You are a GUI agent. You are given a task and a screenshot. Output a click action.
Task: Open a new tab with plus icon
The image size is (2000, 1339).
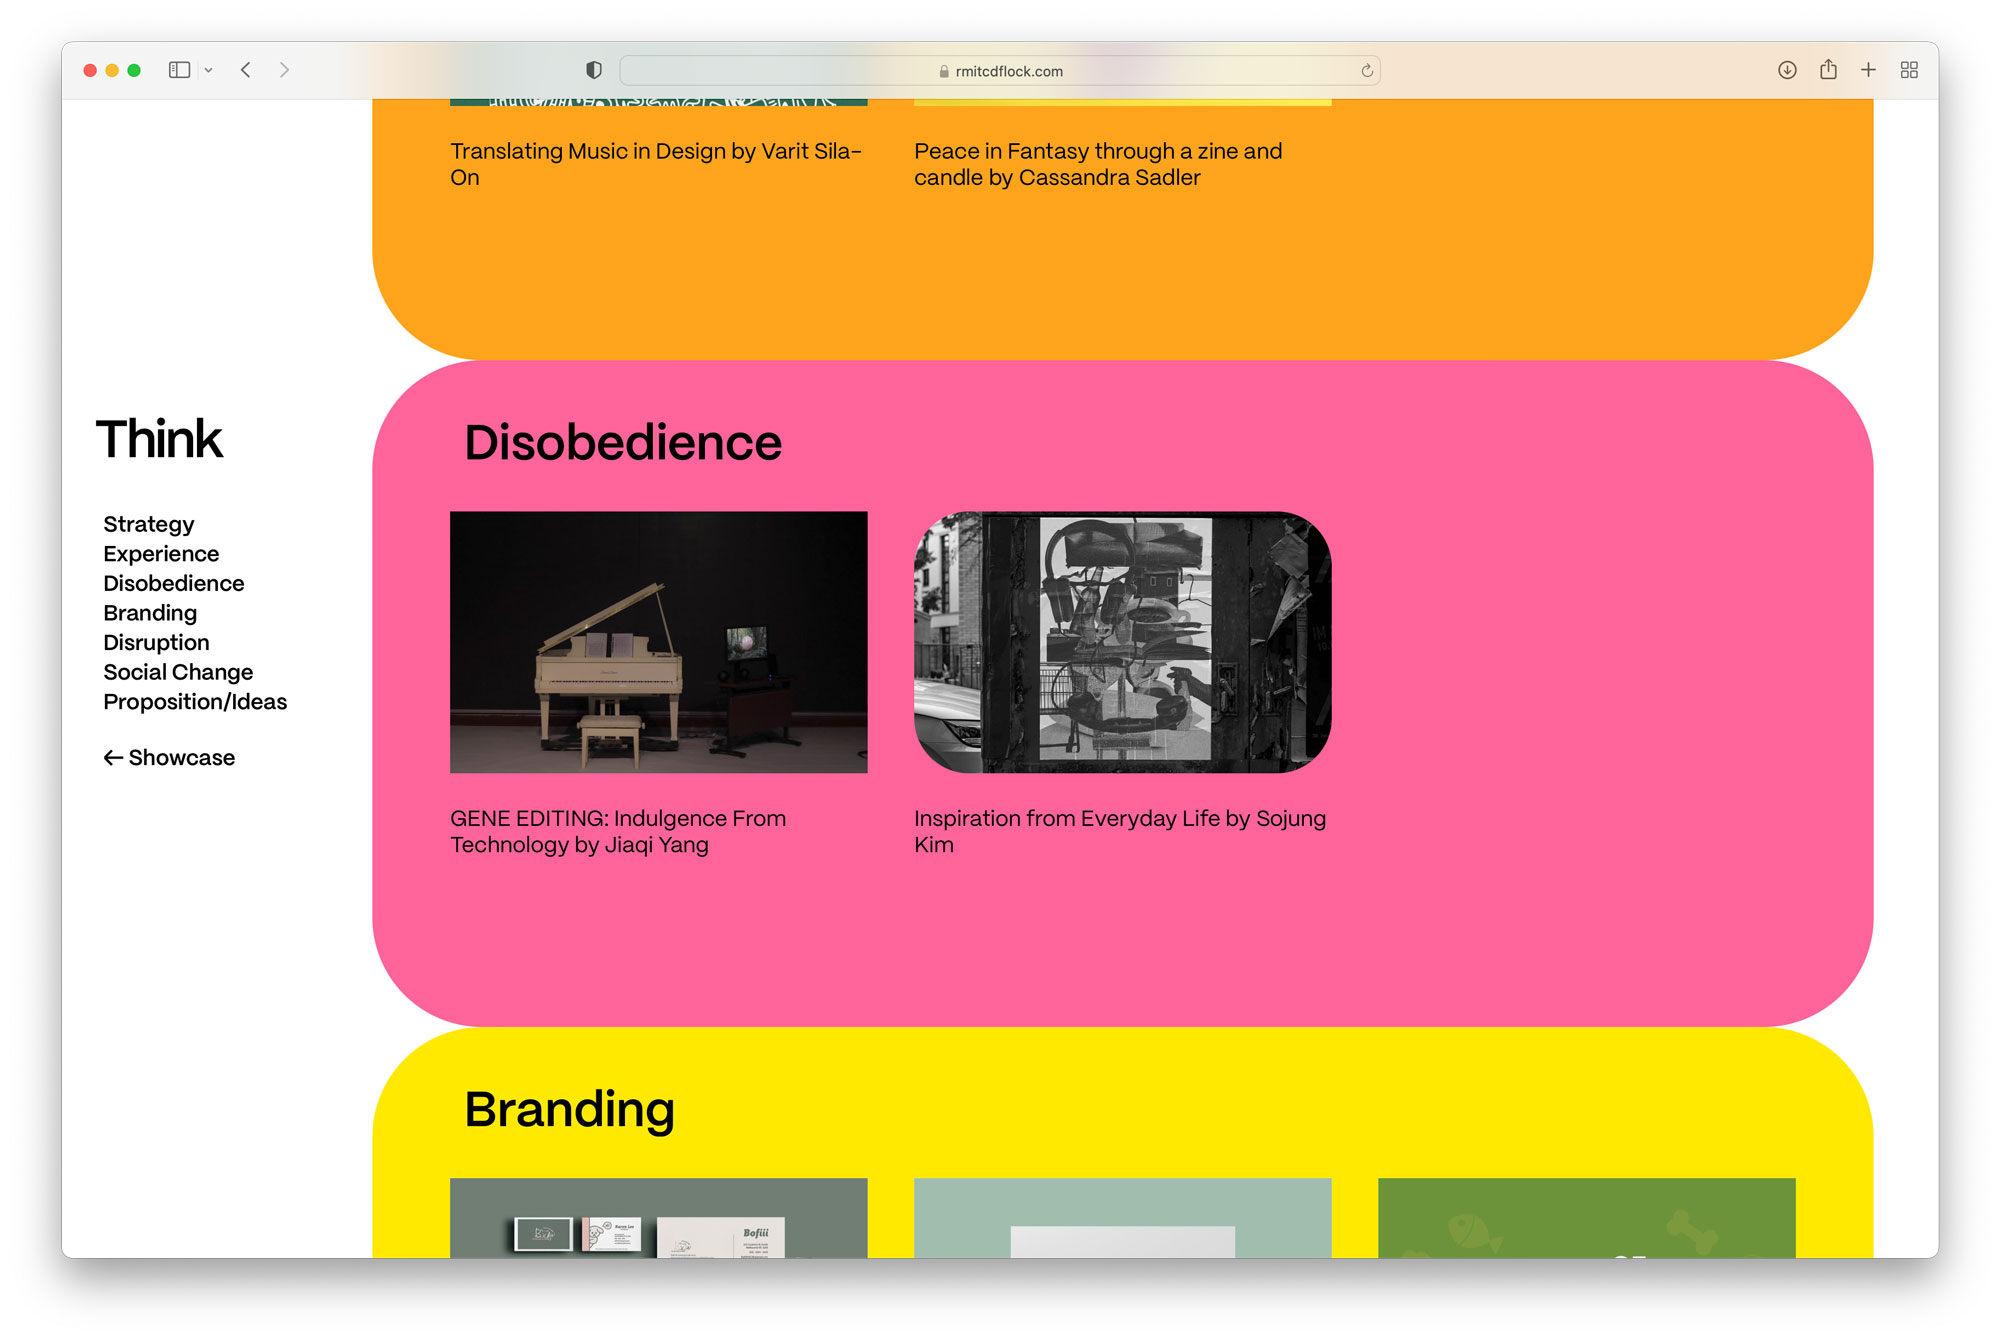(1868, 70)
